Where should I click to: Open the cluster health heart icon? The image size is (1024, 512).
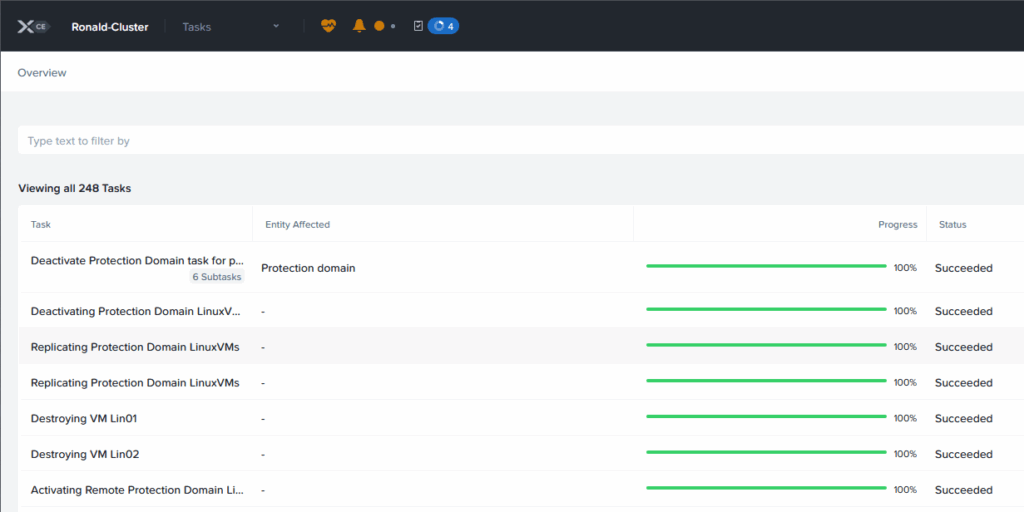[329, 26]
